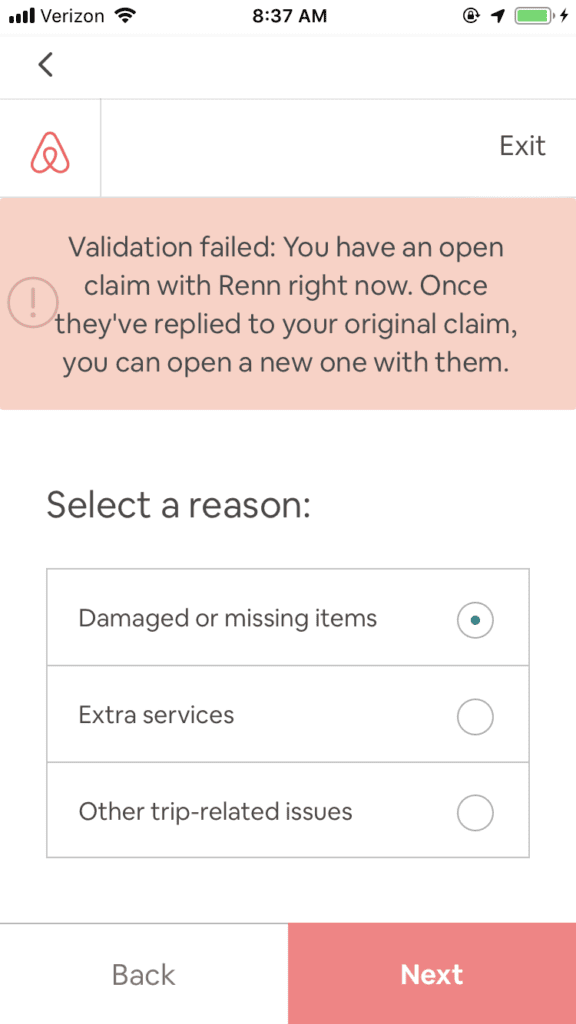Image resolution: width=576 pixels, height=1024 pixels.
Task: Select Other trip-related issues radio
Action: pyautogui.click(x=475, y=812)
